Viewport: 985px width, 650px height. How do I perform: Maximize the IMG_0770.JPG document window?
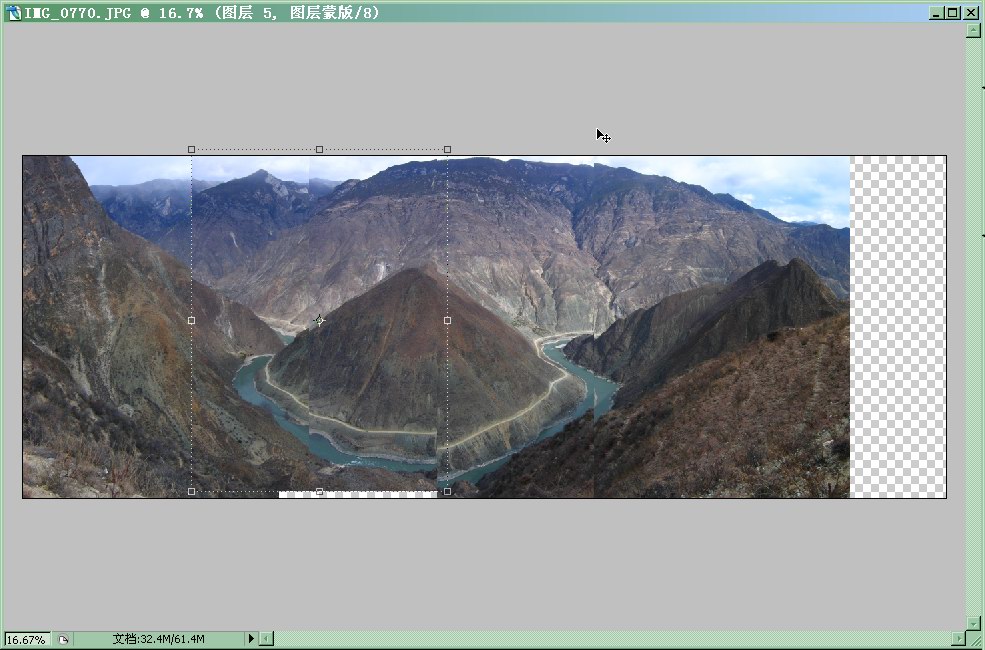pyautogui.click(x=952, y=13)
